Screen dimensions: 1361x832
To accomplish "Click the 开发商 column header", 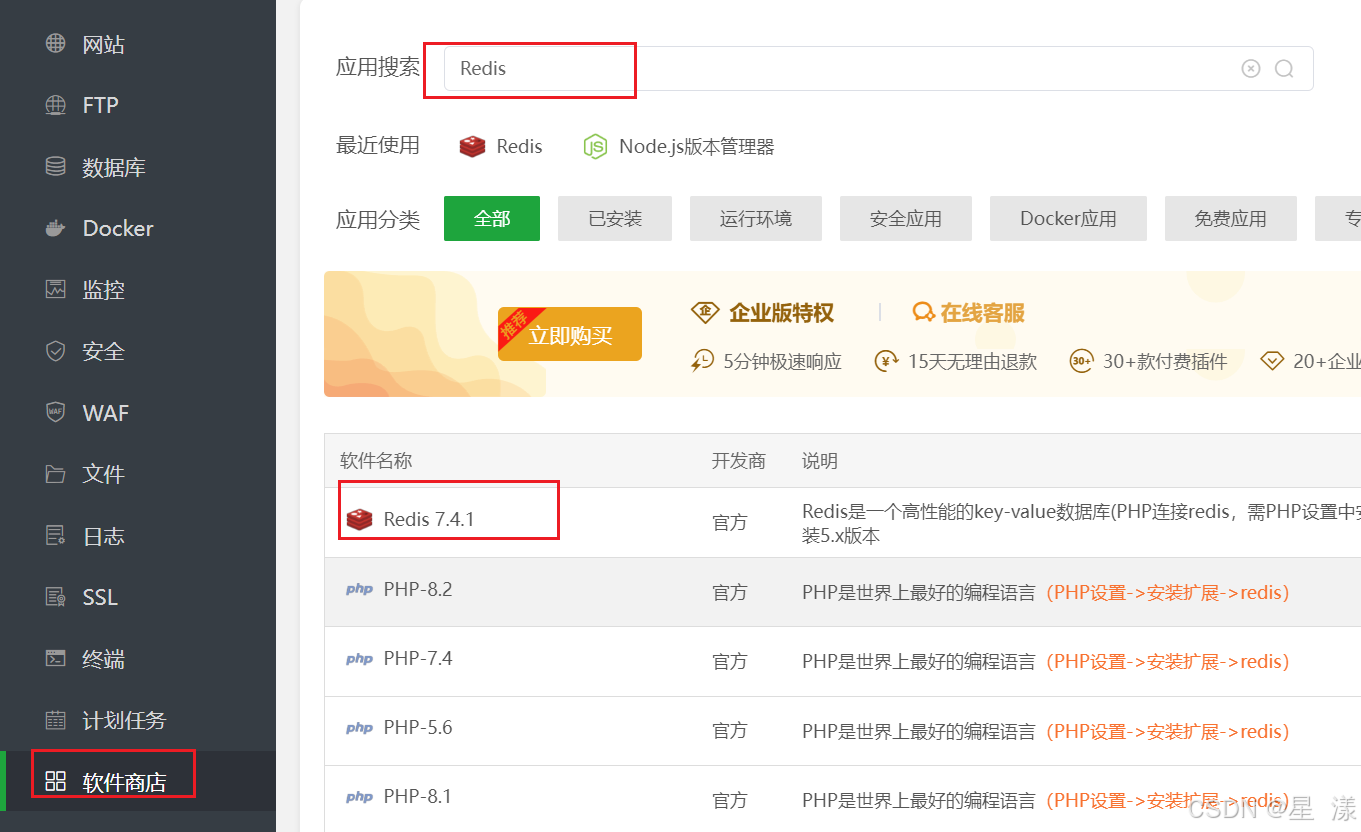I will (x=739, y=461).
